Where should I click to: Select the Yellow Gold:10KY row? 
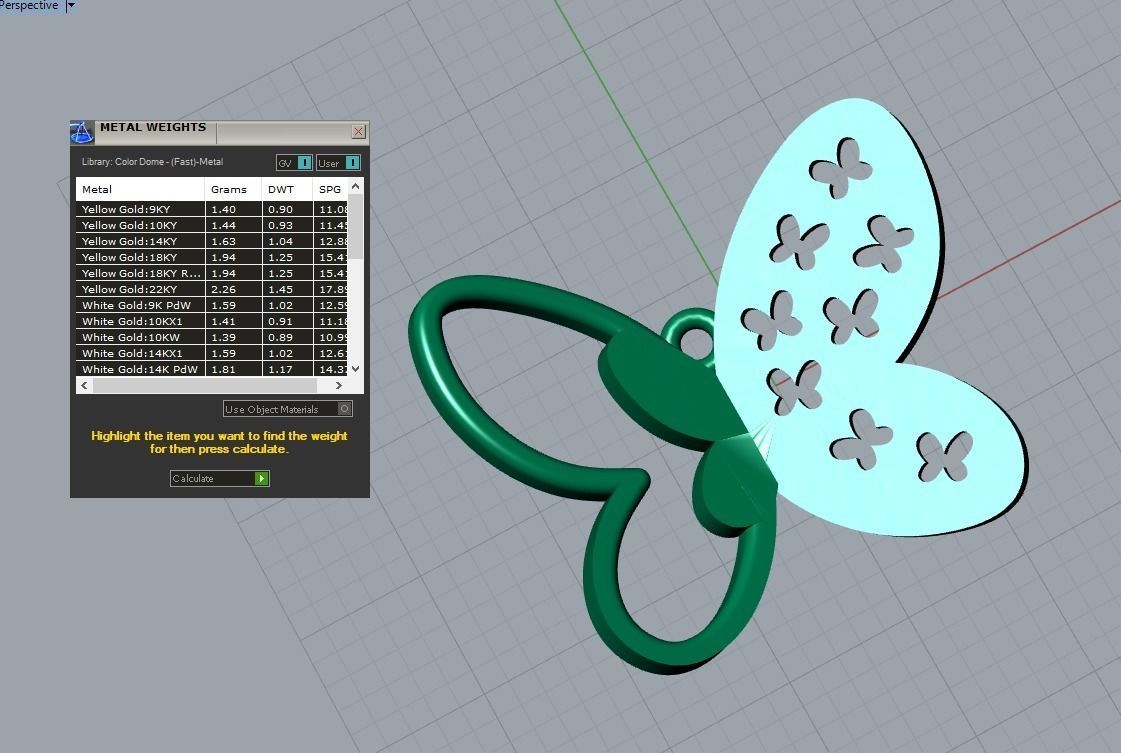212,225
